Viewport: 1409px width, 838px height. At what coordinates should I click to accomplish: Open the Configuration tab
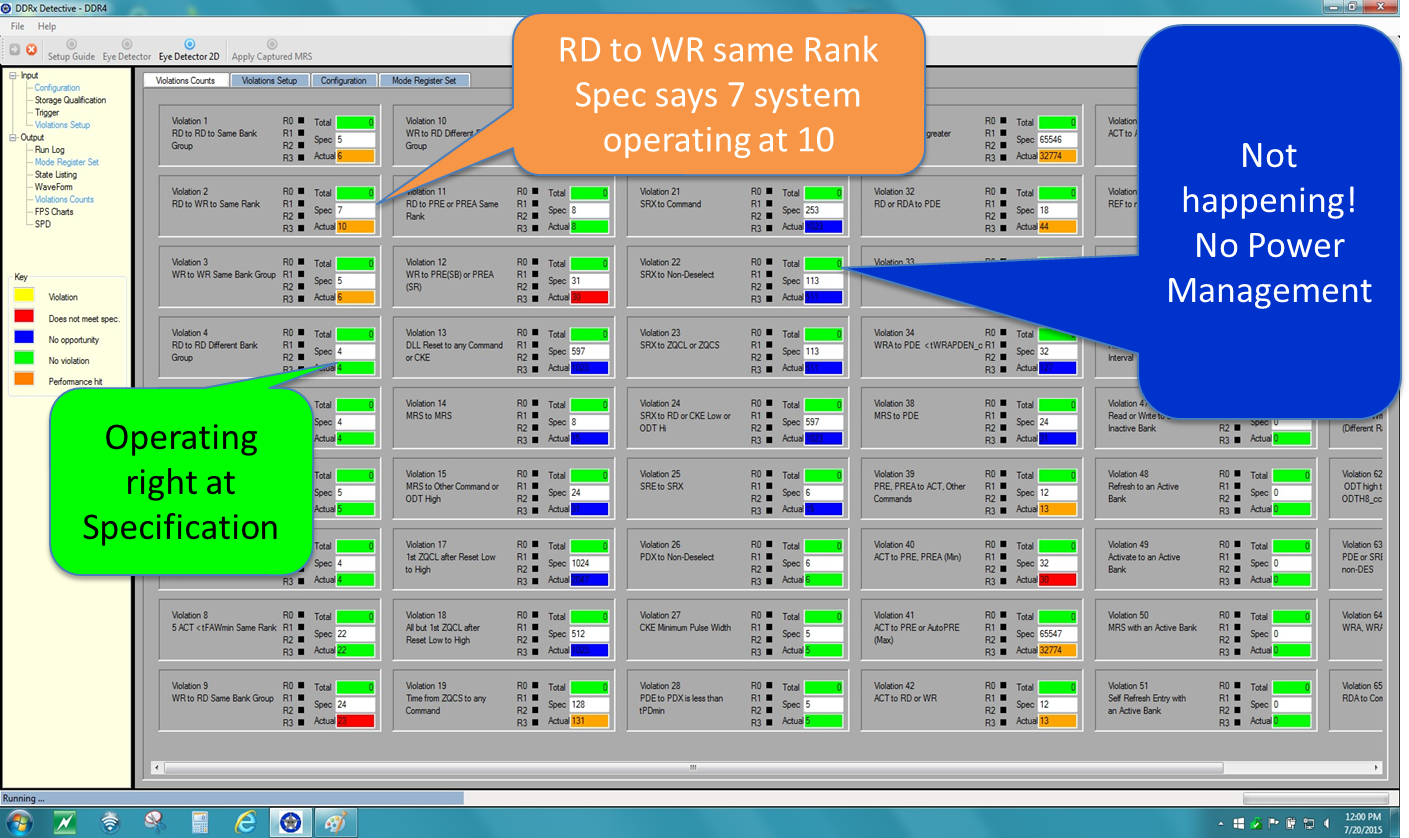pos(344,80)
